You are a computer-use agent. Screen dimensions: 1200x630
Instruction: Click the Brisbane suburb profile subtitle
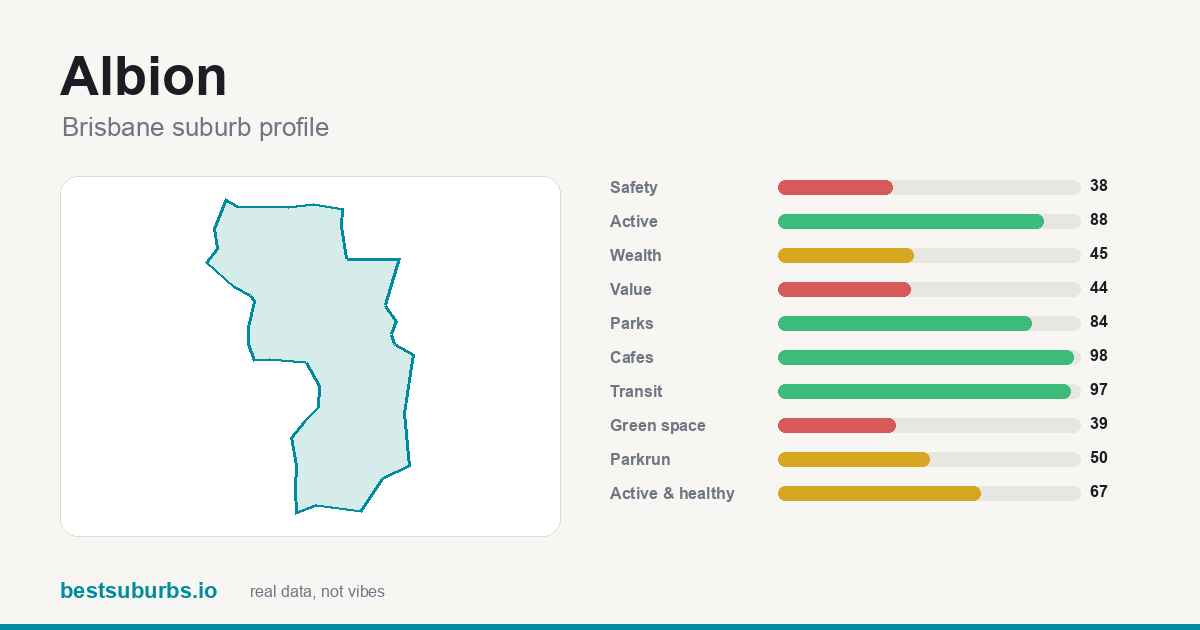(x=195, y=127)
